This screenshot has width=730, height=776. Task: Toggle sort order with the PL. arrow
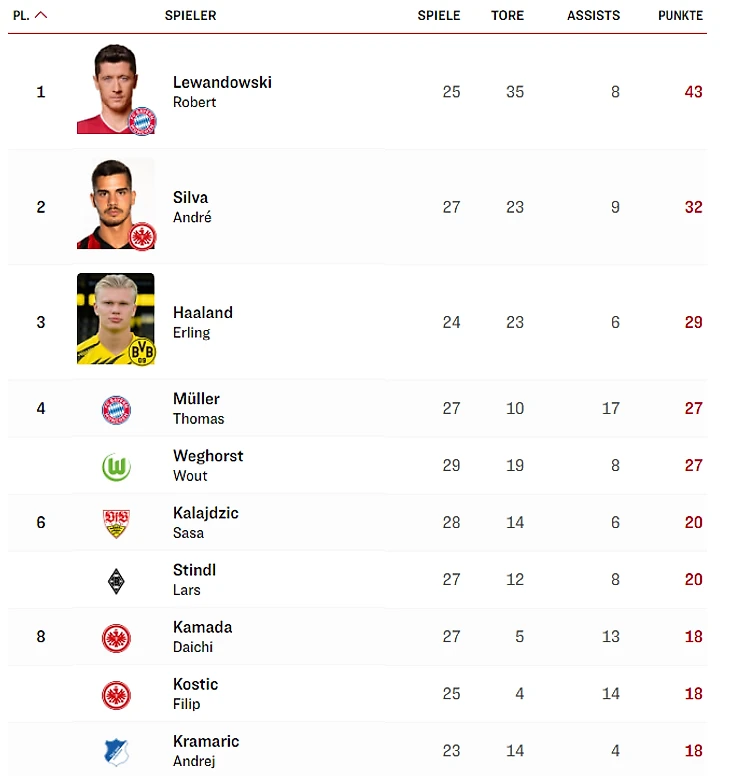tap(42, 15)
